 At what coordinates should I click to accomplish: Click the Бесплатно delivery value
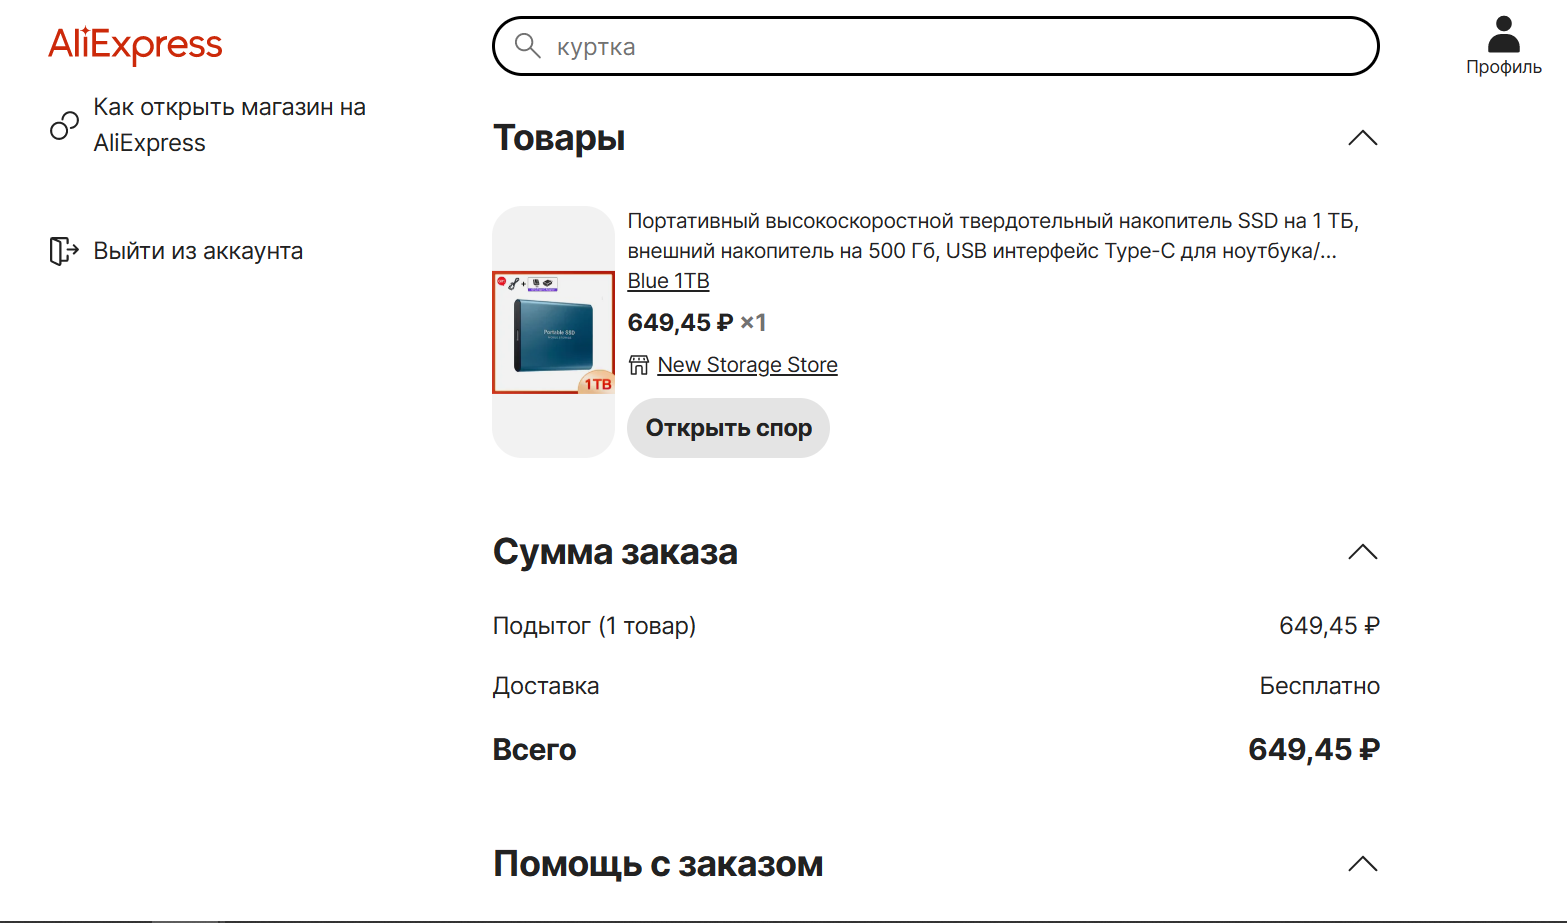(x=1319, y=686)
